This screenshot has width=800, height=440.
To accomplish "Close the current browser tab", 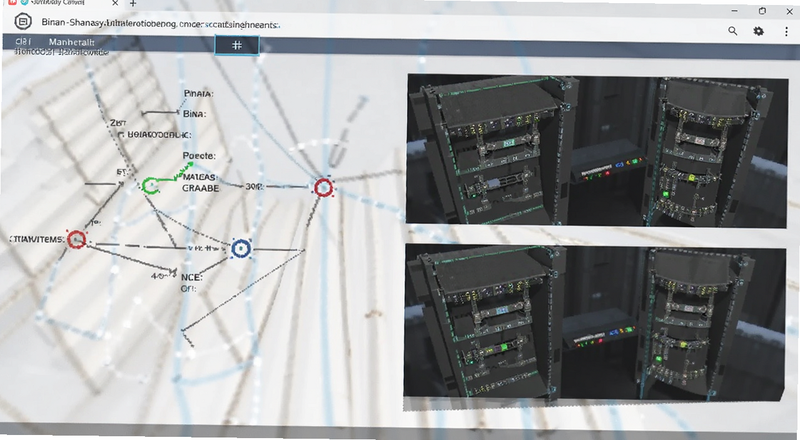I will coord(115,3).
